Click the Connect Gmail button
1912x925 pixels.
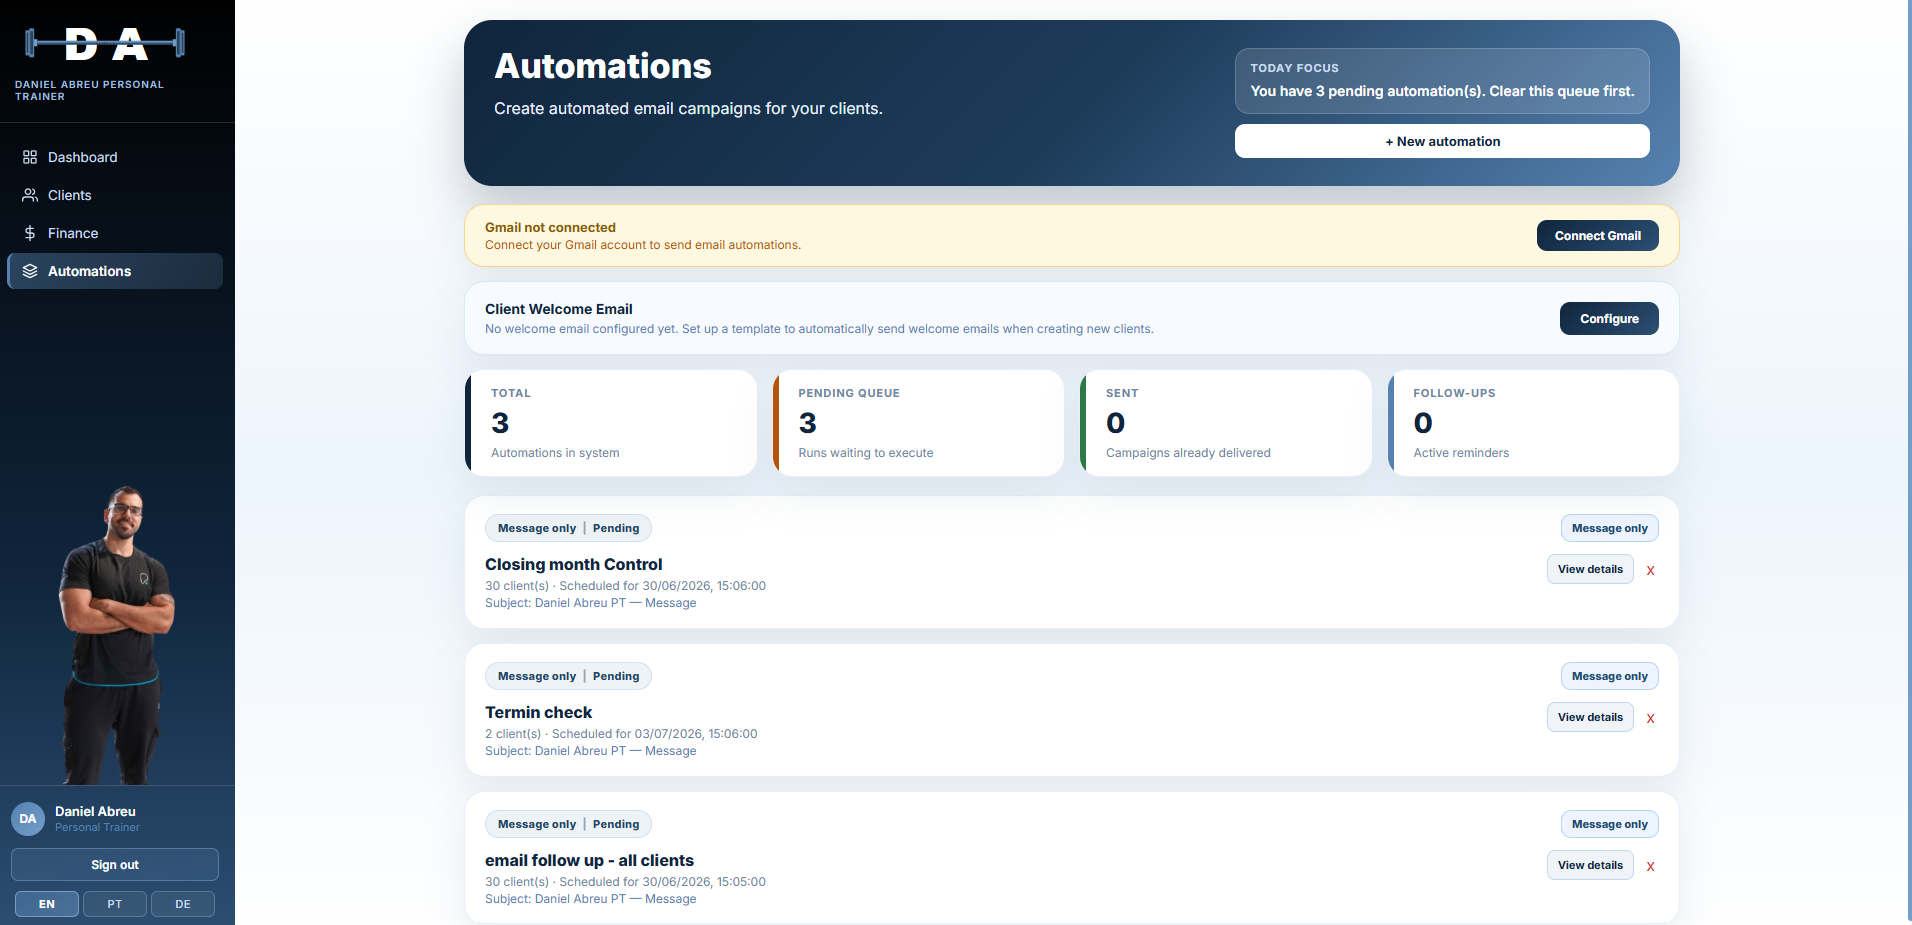[1597, 236]
